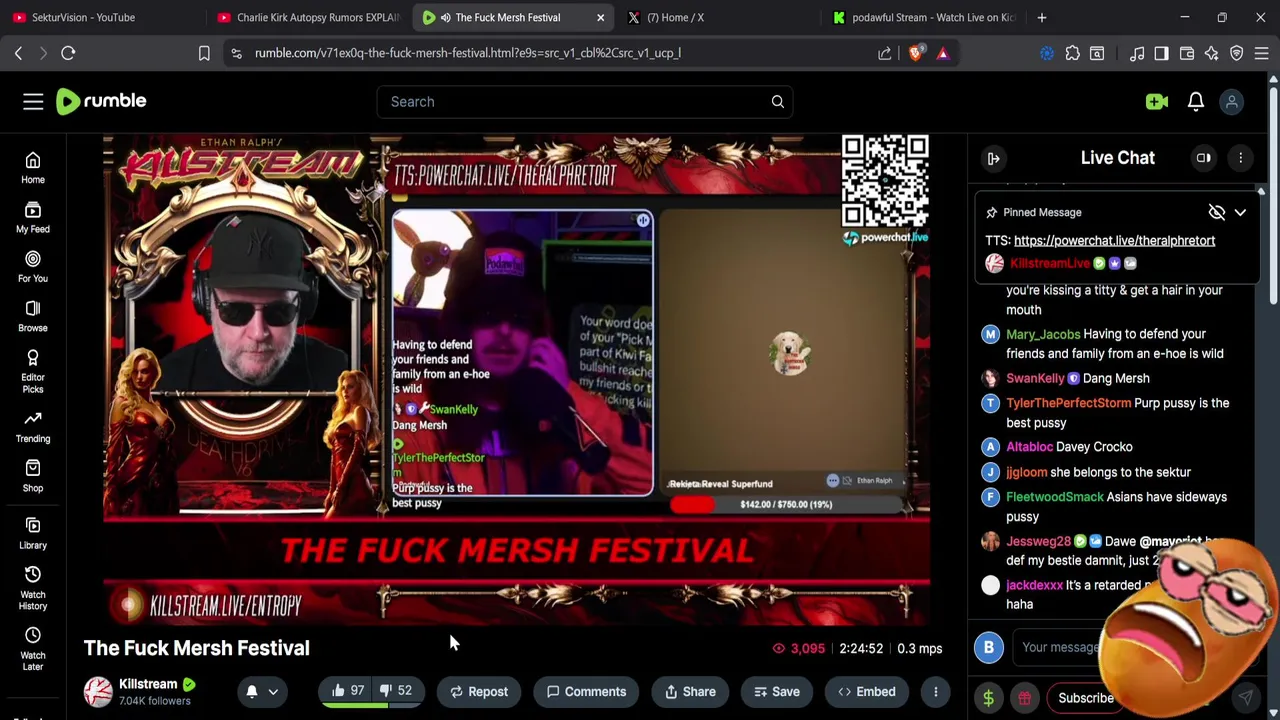Open Trending in the sidebar
The image size is (1280, 720).
[x=33, y=427]
